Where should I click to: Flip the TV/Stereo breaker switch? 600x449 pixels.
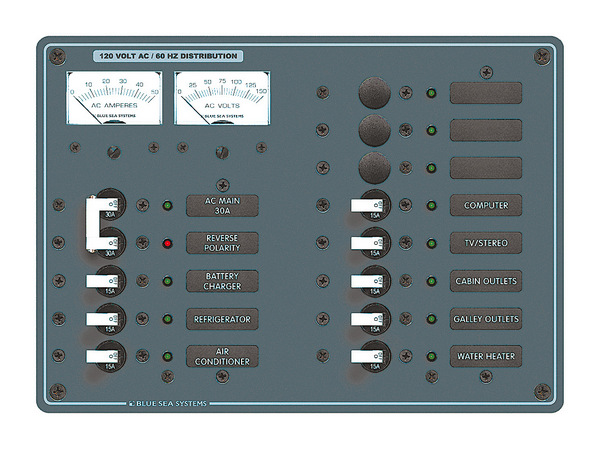tap(367, 243)
